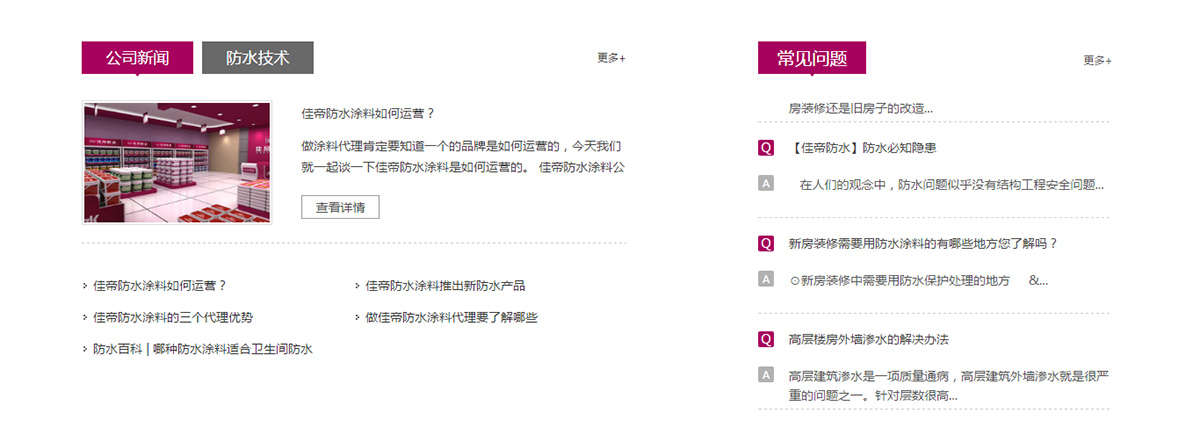Click the Q icon beside 高层楼房外墙渗水的解决办法
Viewport: 1200px width, 448px height.
pos(766,339)
